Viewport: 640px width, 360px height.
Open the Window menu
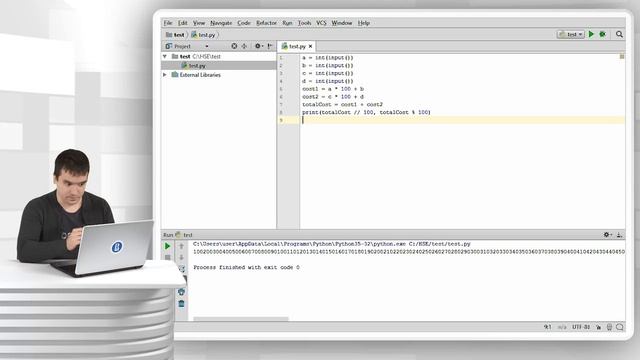(342, 23)
